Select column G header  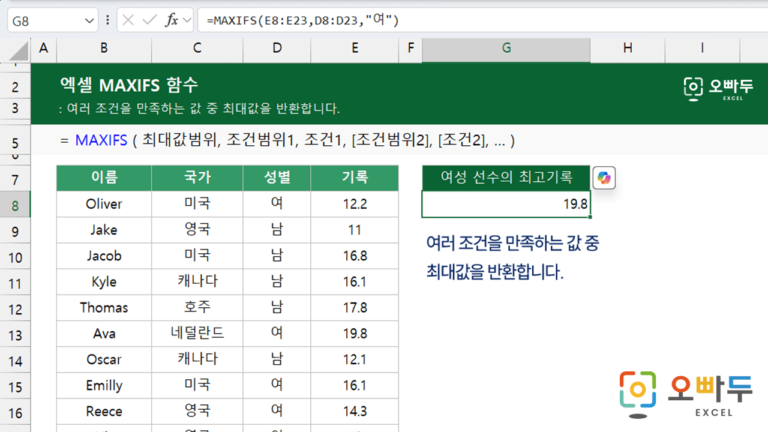tap(506, 48)
